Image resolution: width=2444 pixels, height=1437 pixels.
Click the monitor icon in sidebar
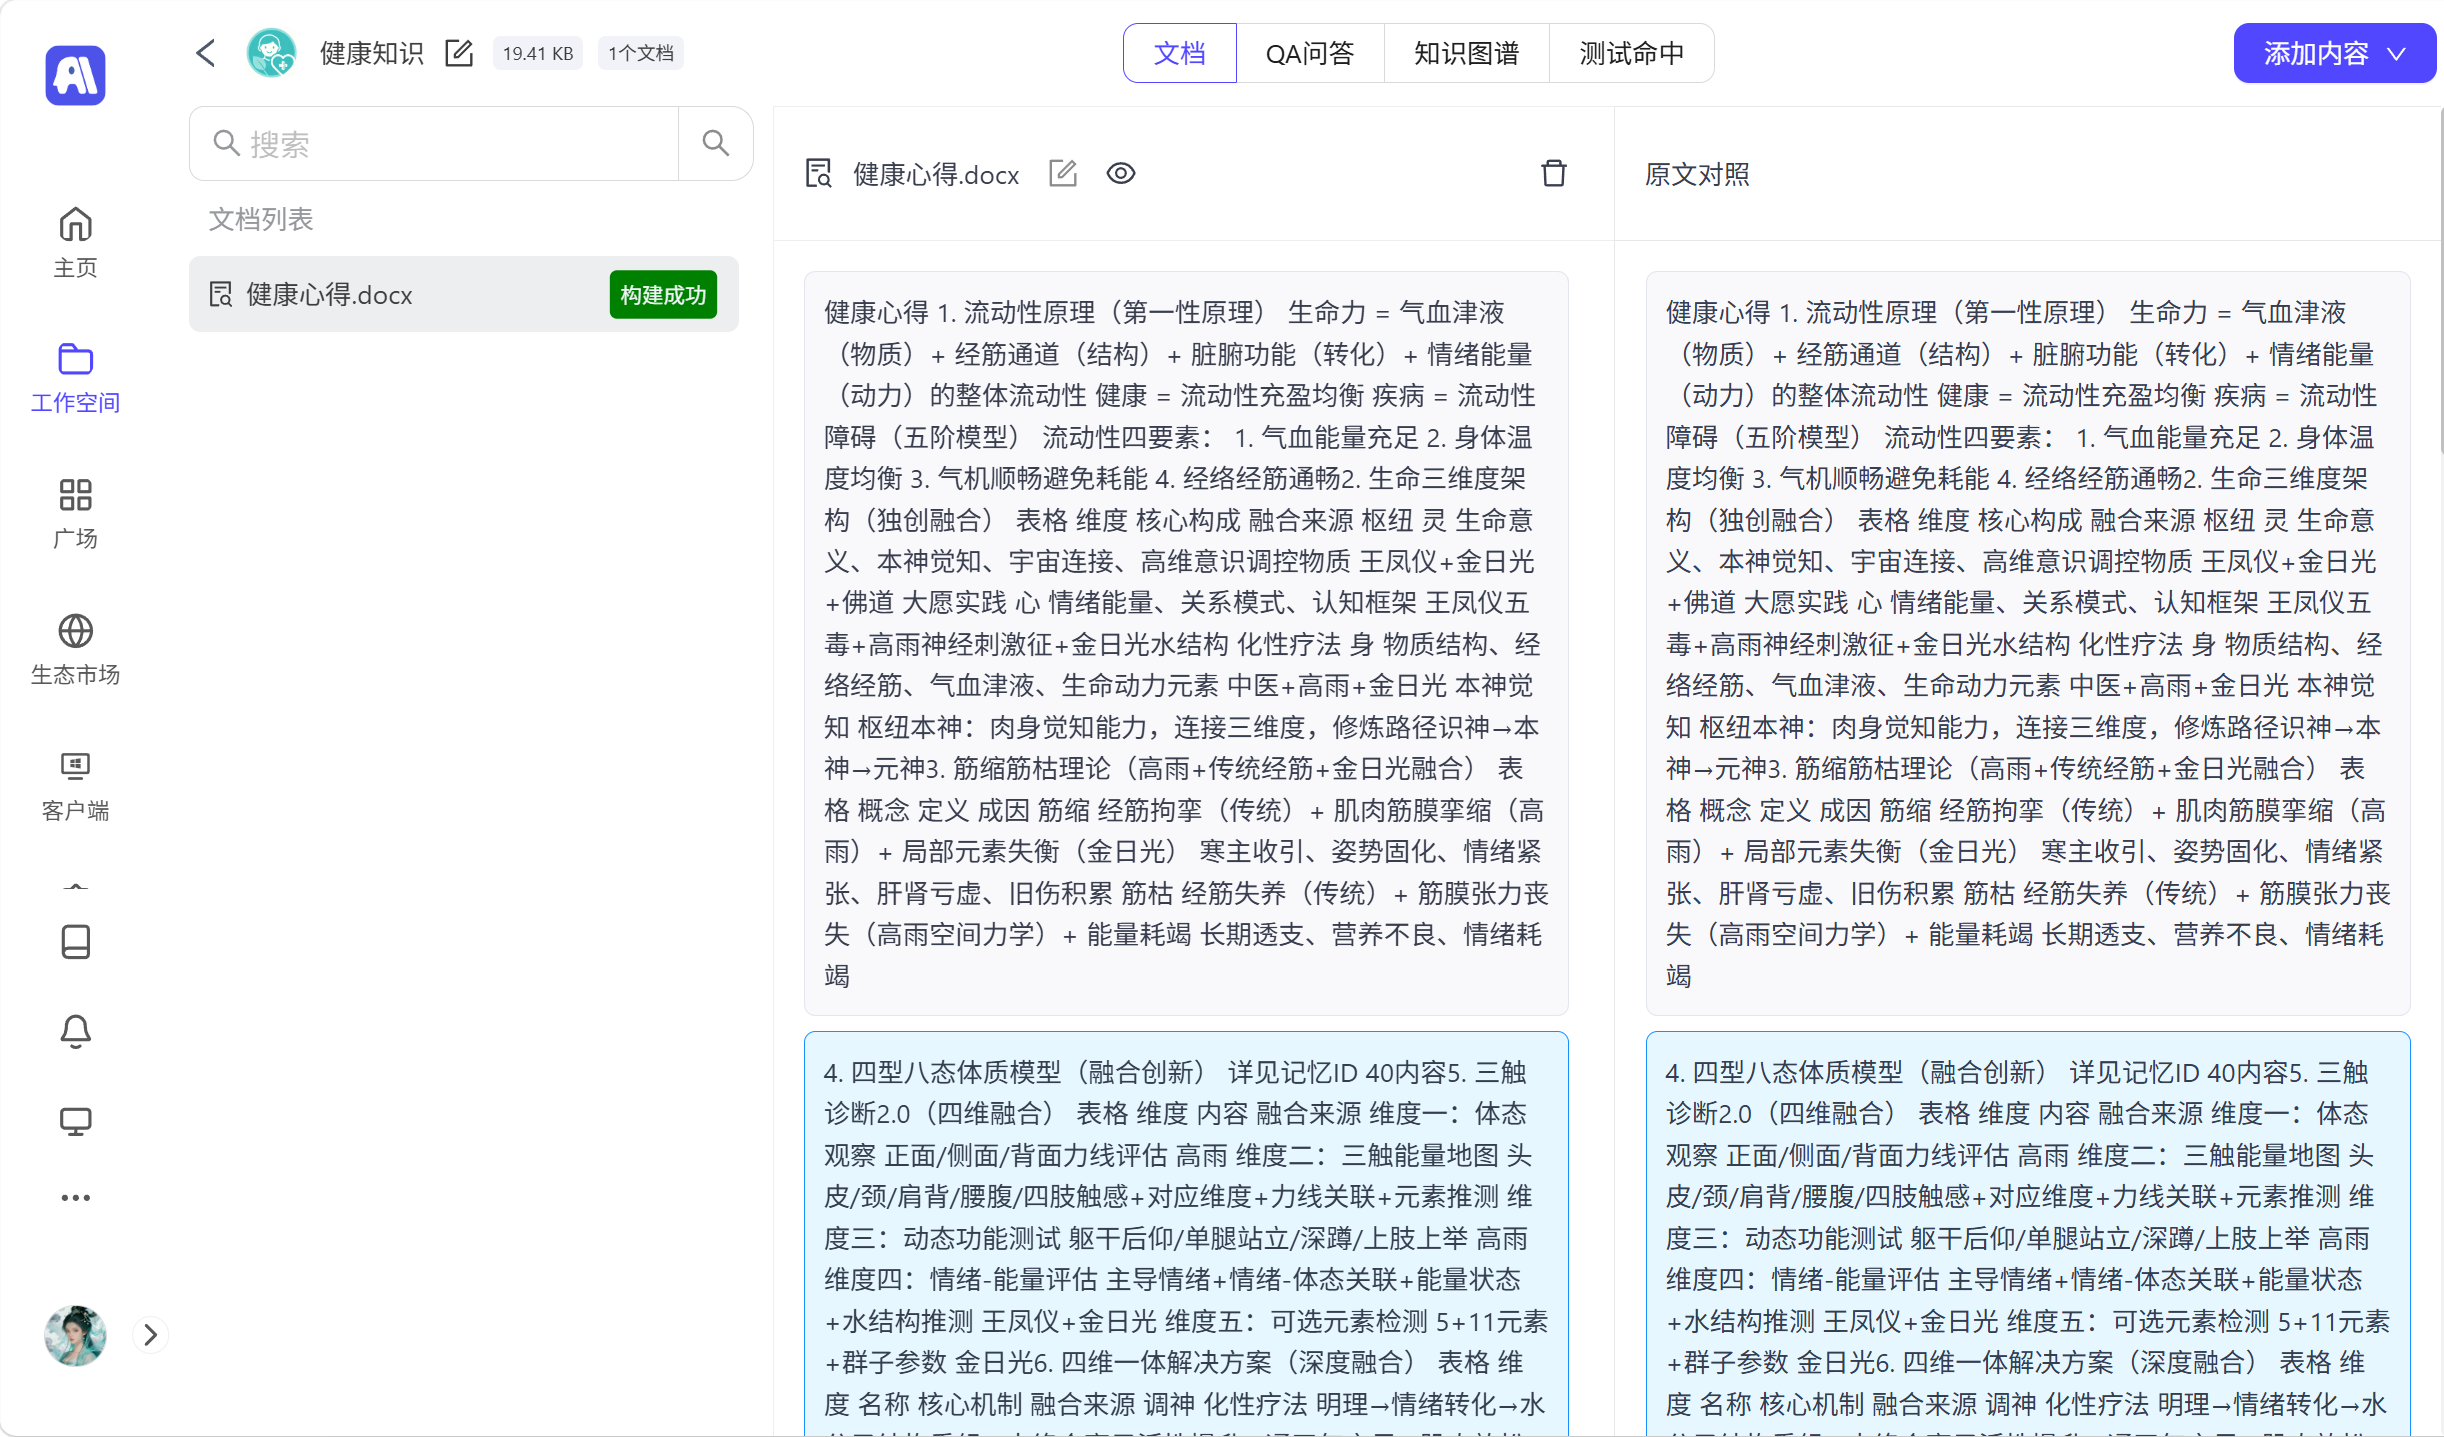75,1121
